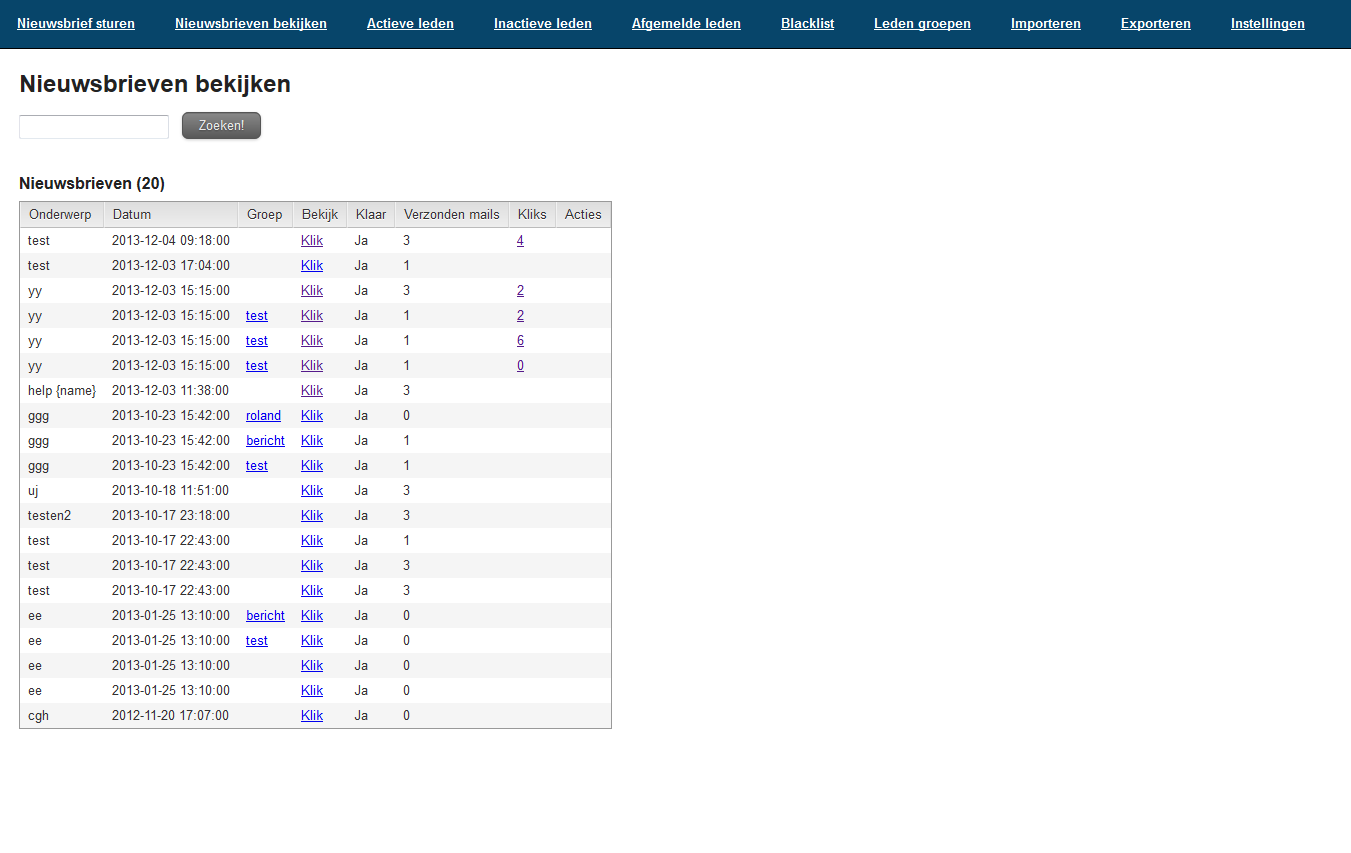Open Leden groepen in the navigation
This screenshot has height=853, width=1351.
(x=922, y=23)
